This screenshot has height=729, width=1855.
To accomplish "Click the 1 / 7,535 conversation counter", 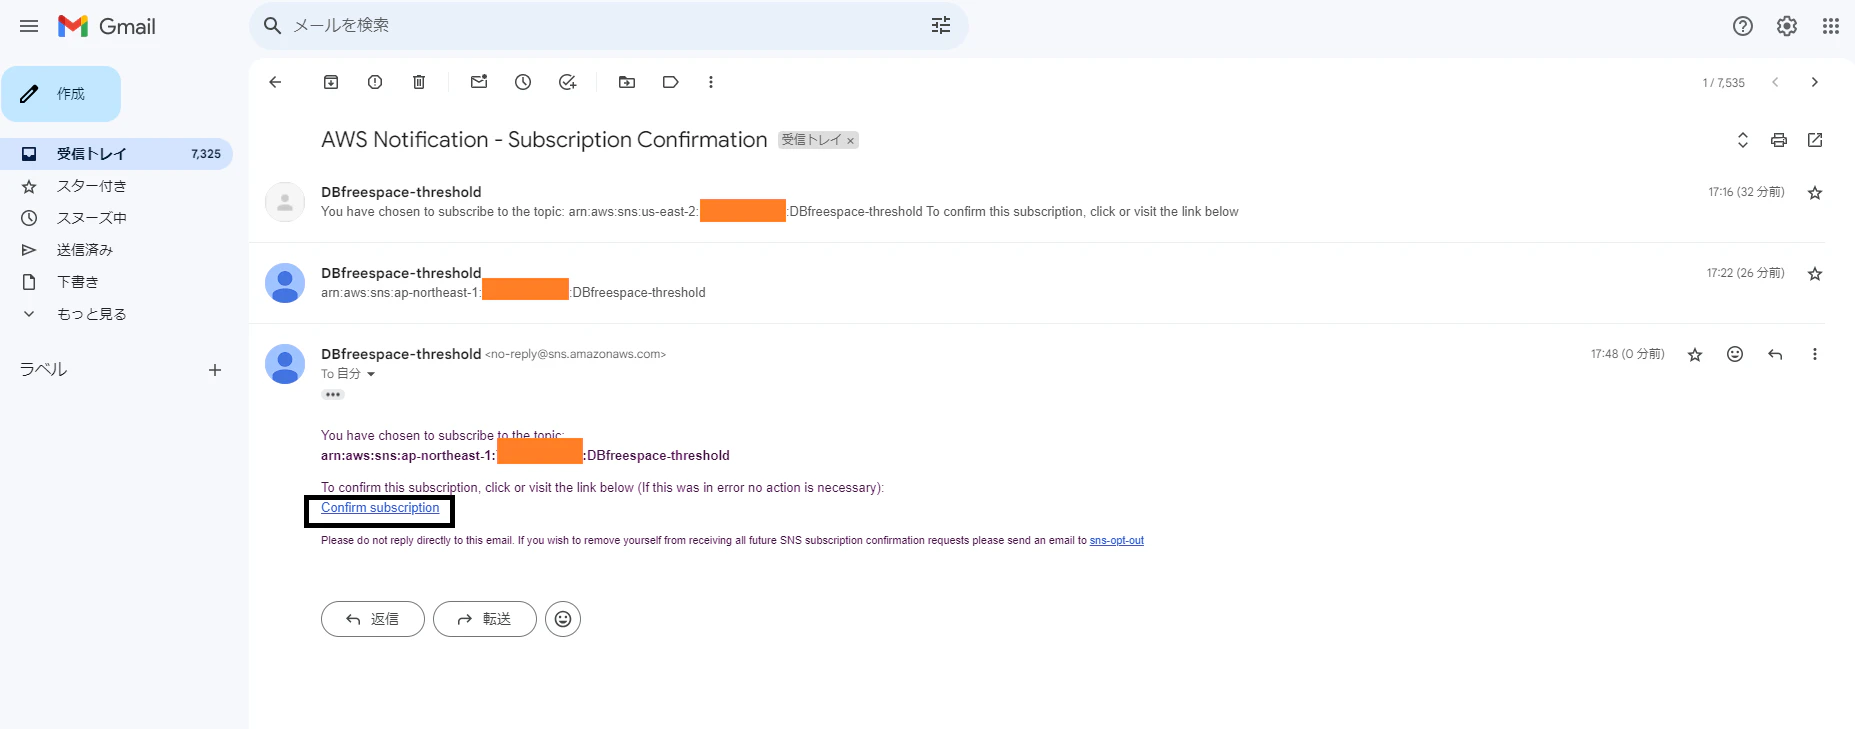I will [x=1724, y=83].
